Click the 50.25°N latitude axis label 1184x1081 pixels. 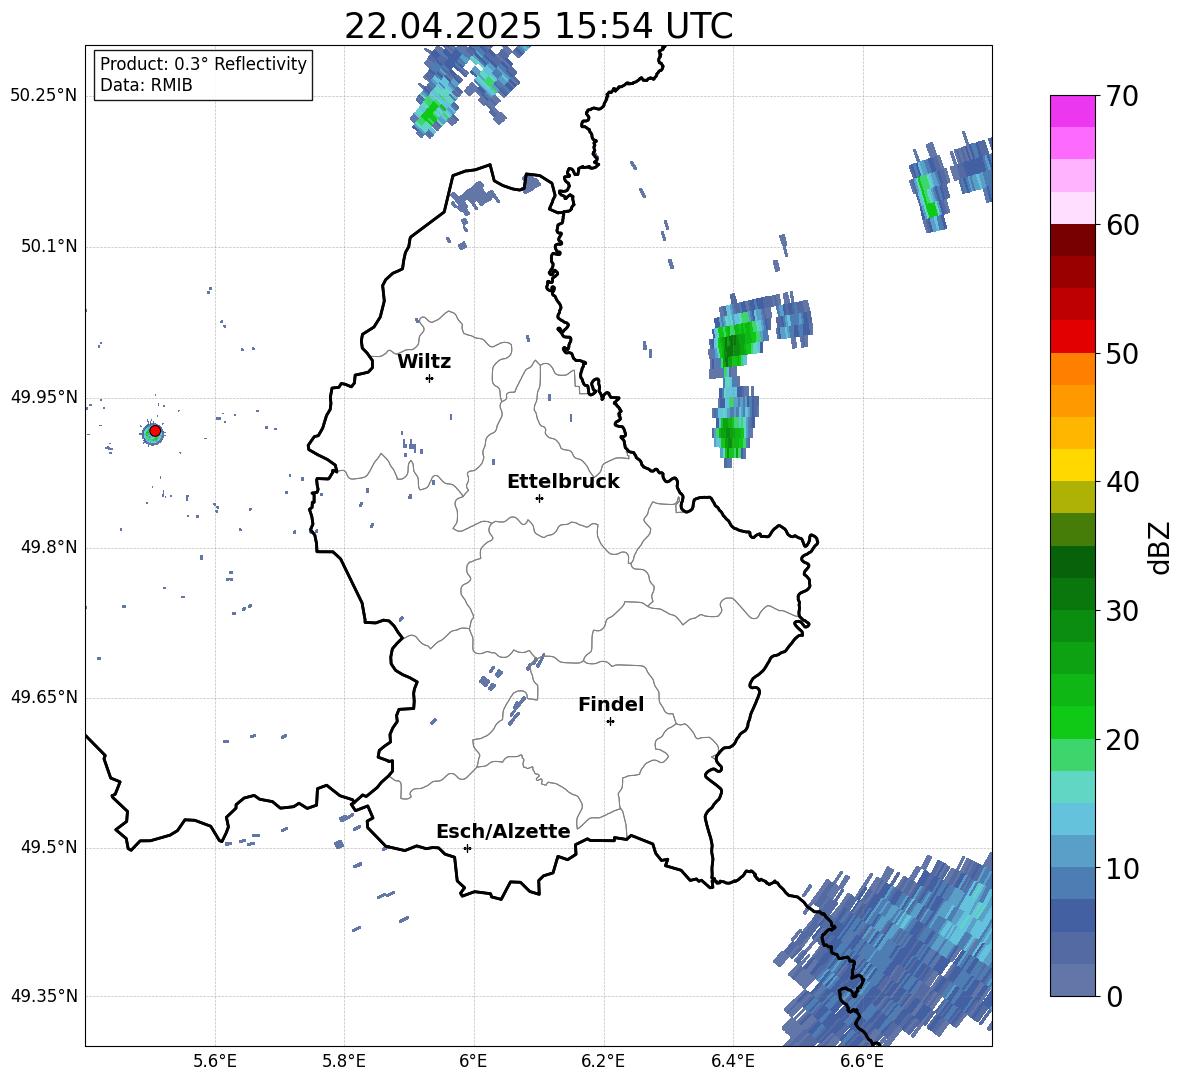pyautogui.click(x=44, y=96)
